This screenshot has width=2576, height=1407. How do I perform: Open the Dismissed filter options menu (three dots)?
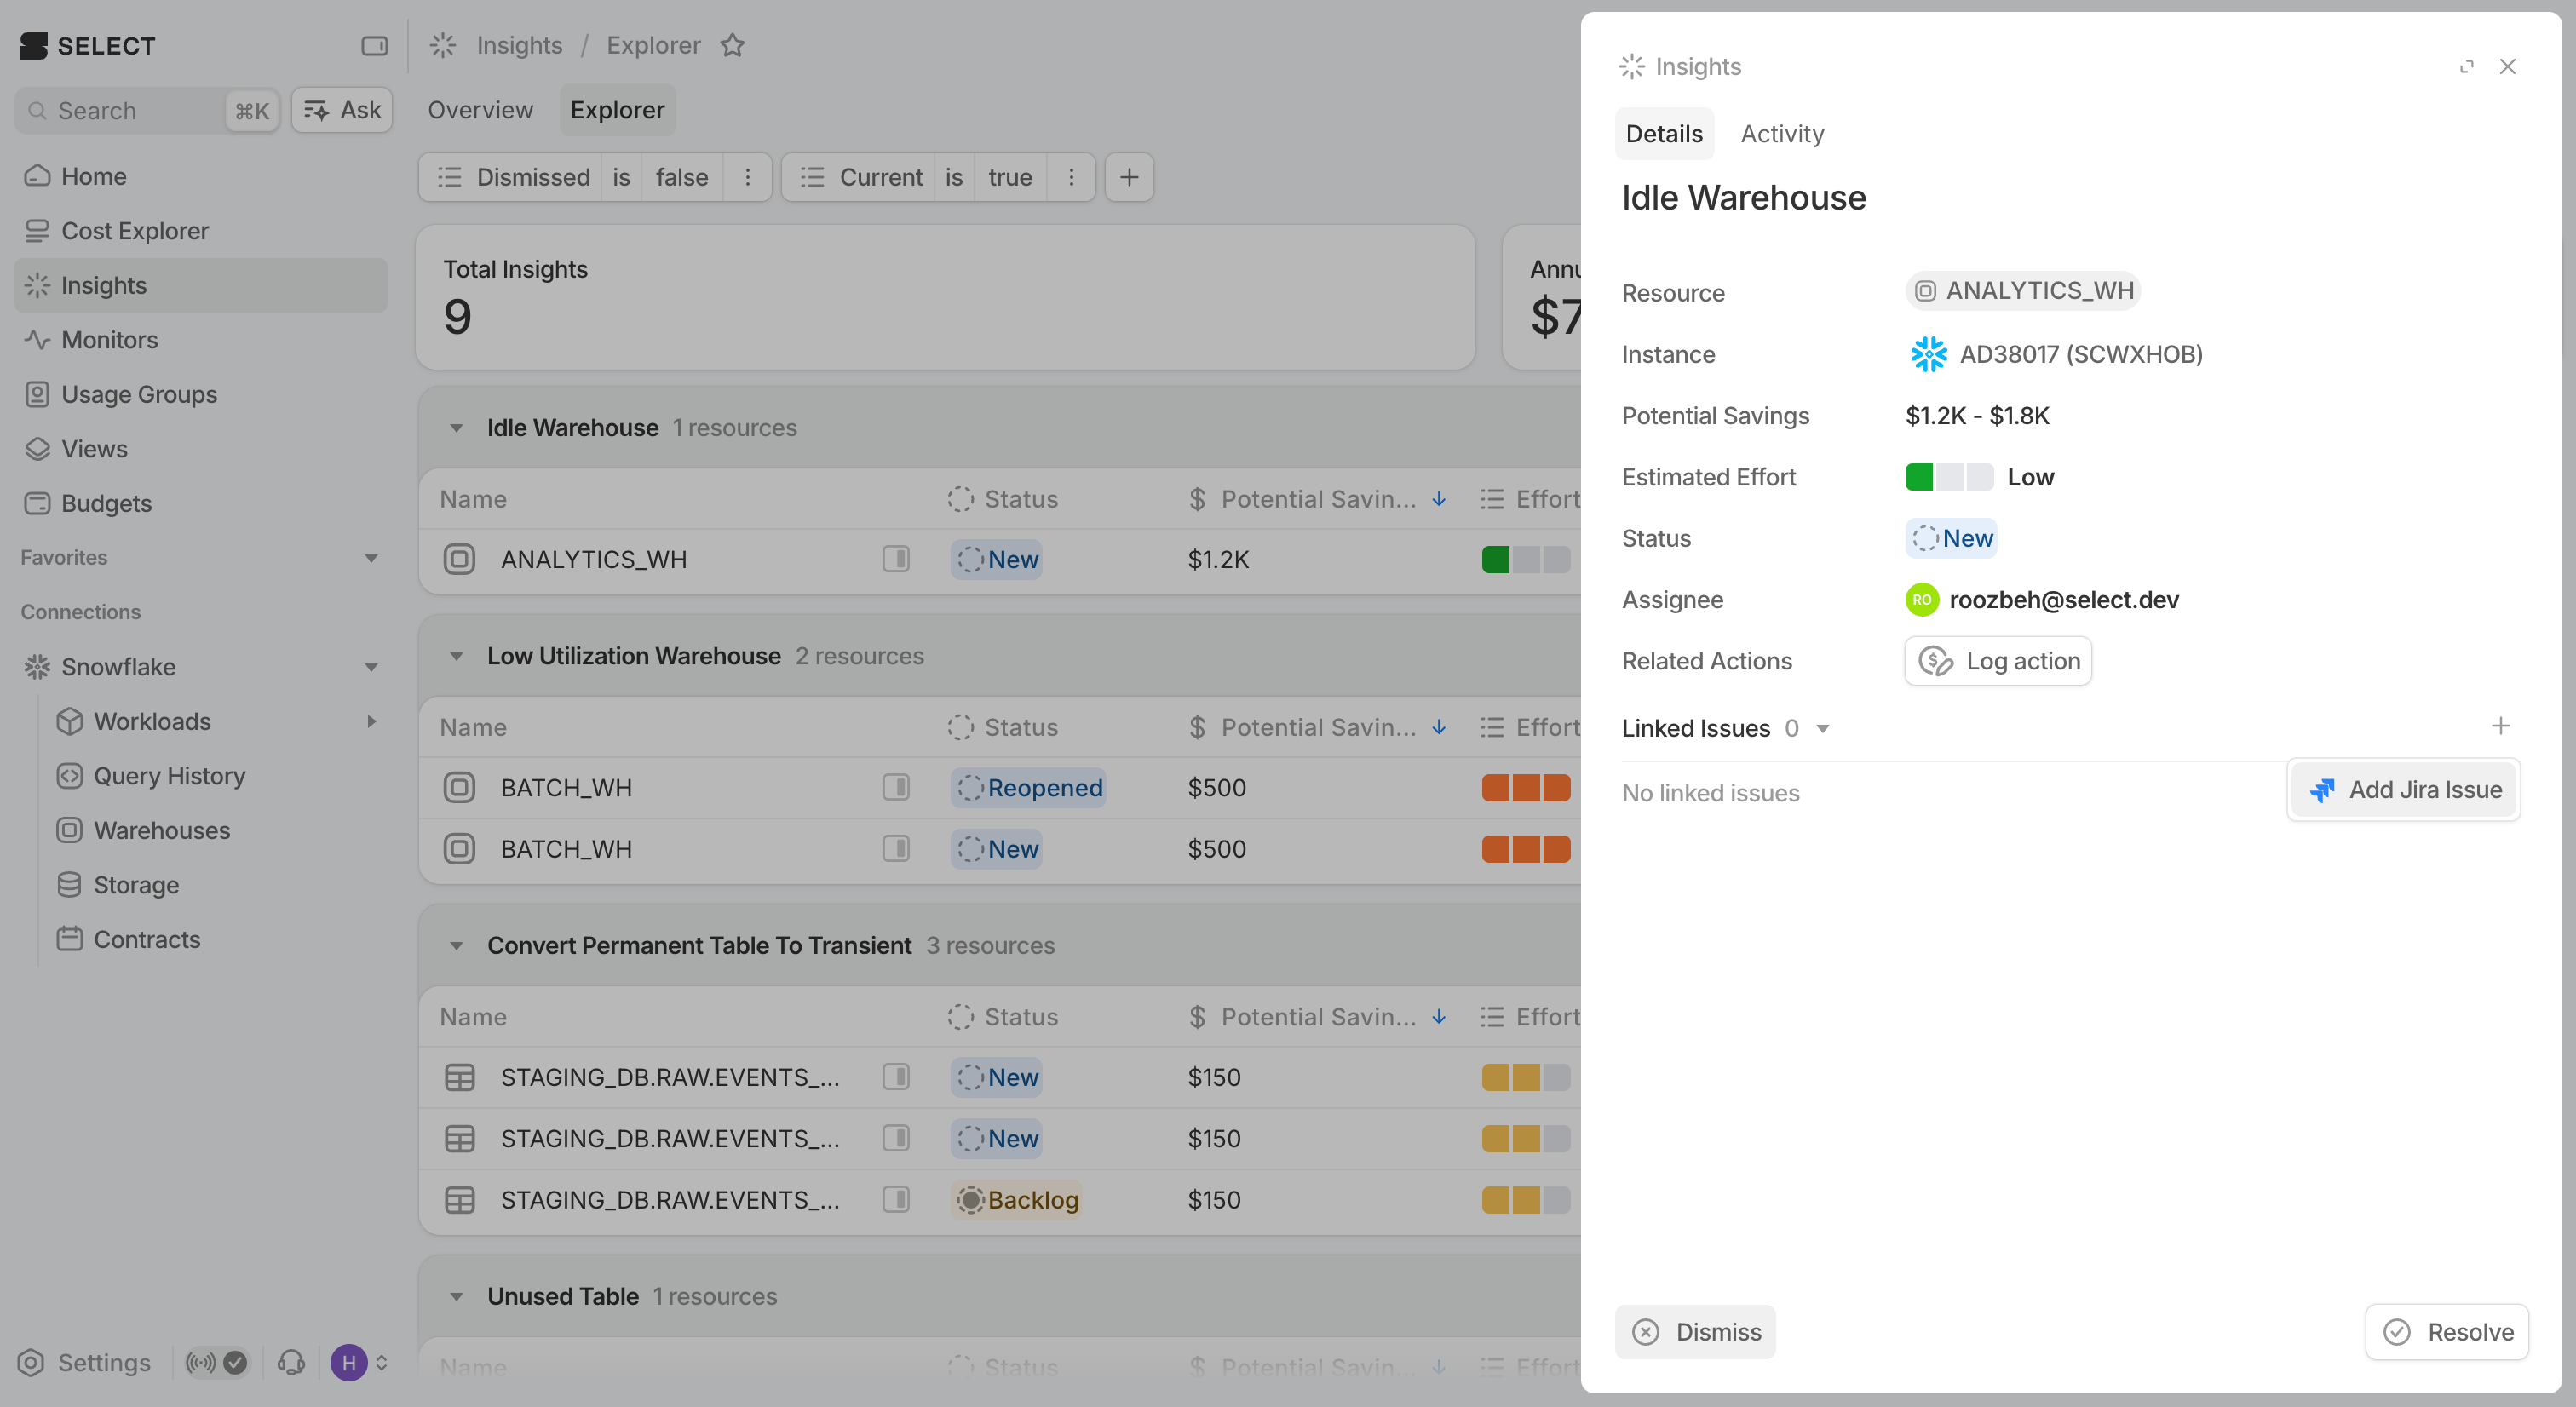(x=747, y=177)
